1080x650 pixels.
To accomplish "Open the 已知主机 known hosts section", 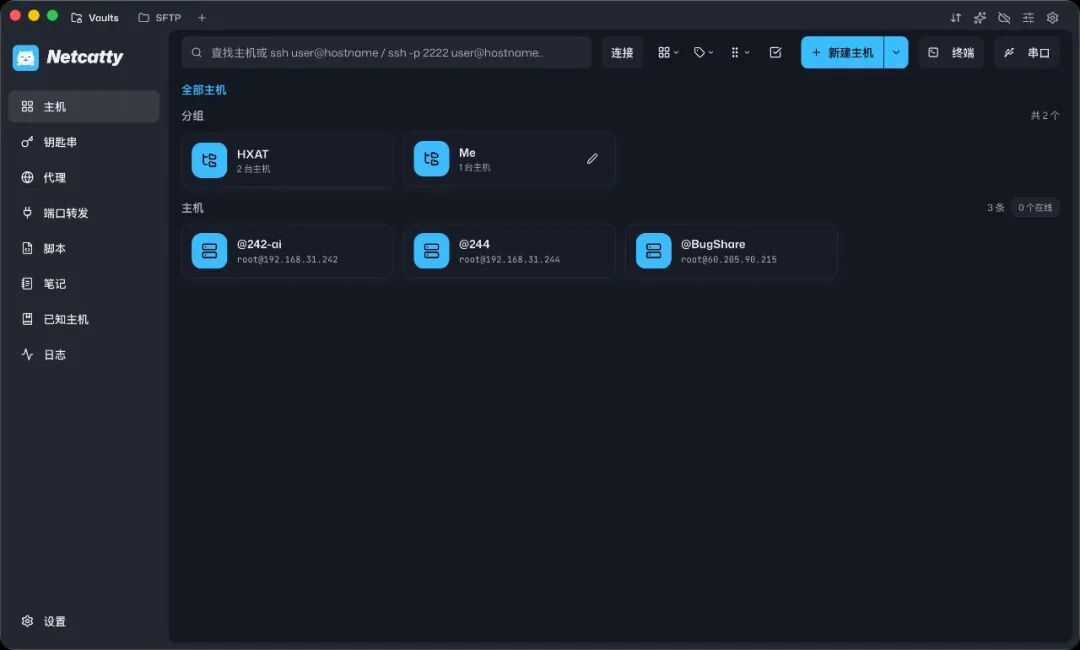I will (x=83, y=319).
